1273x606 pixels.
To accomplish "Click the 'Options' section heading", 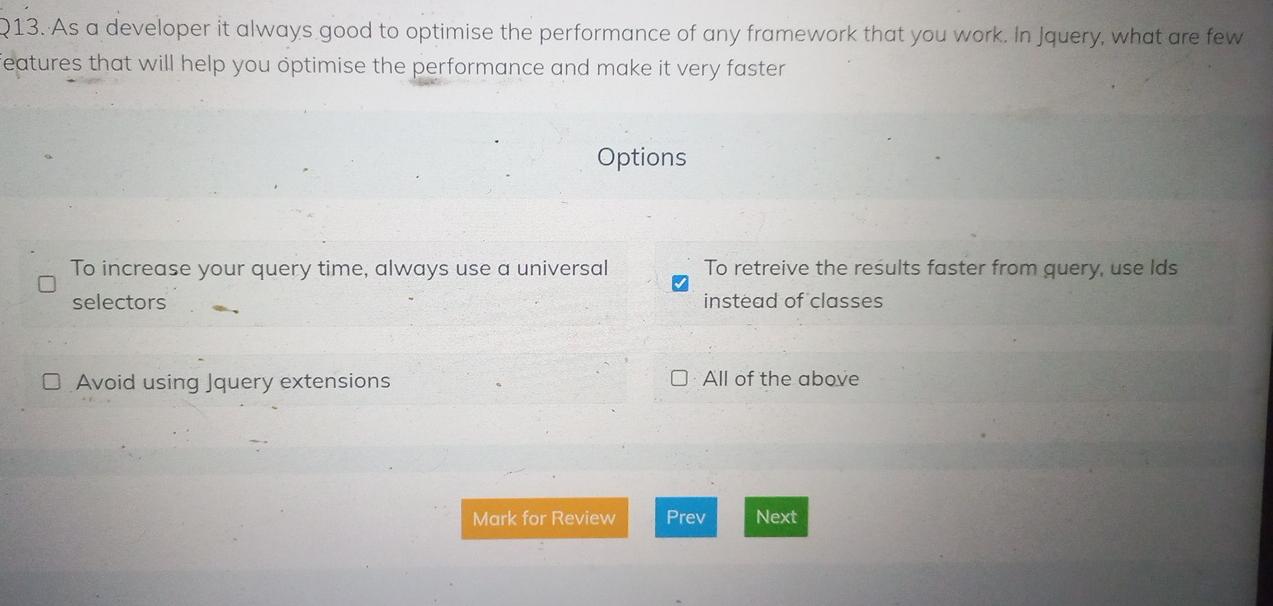I will (641, 157).
